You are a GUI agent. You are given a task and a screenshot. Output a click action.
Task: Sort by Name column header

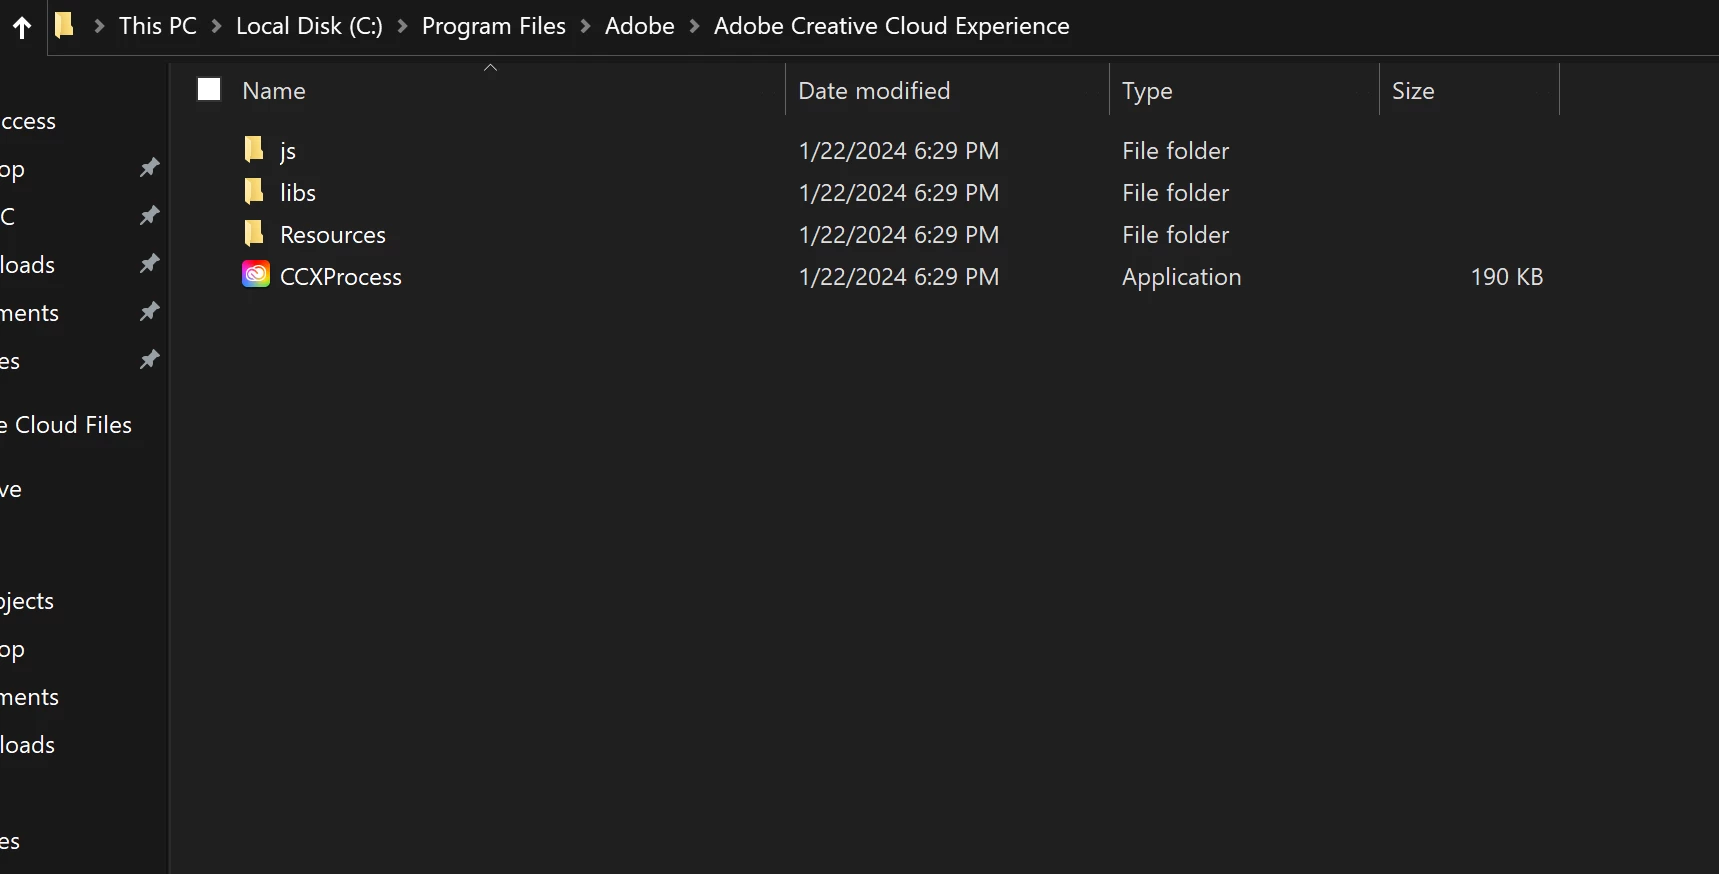(x=274, y=91)
